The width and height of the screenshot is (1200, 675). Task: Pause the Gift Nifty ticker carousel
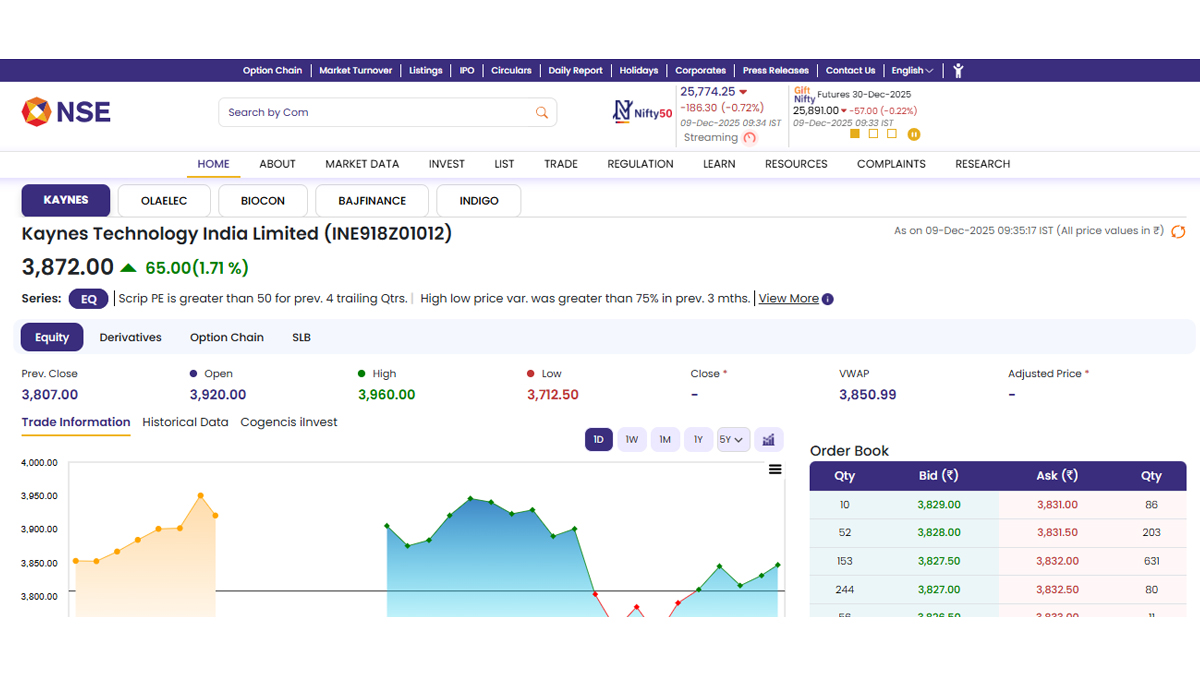click(x=913, y=134)
